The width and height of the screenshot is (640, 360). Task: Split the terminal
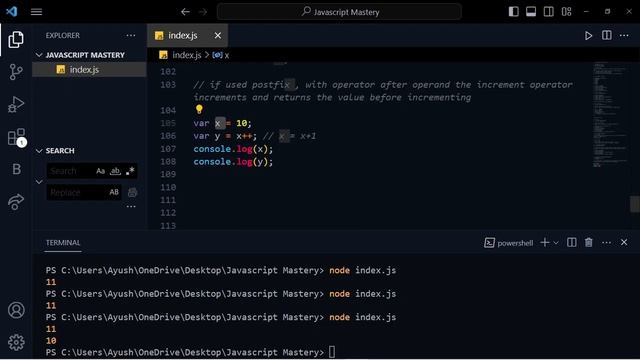pos(571,242)
